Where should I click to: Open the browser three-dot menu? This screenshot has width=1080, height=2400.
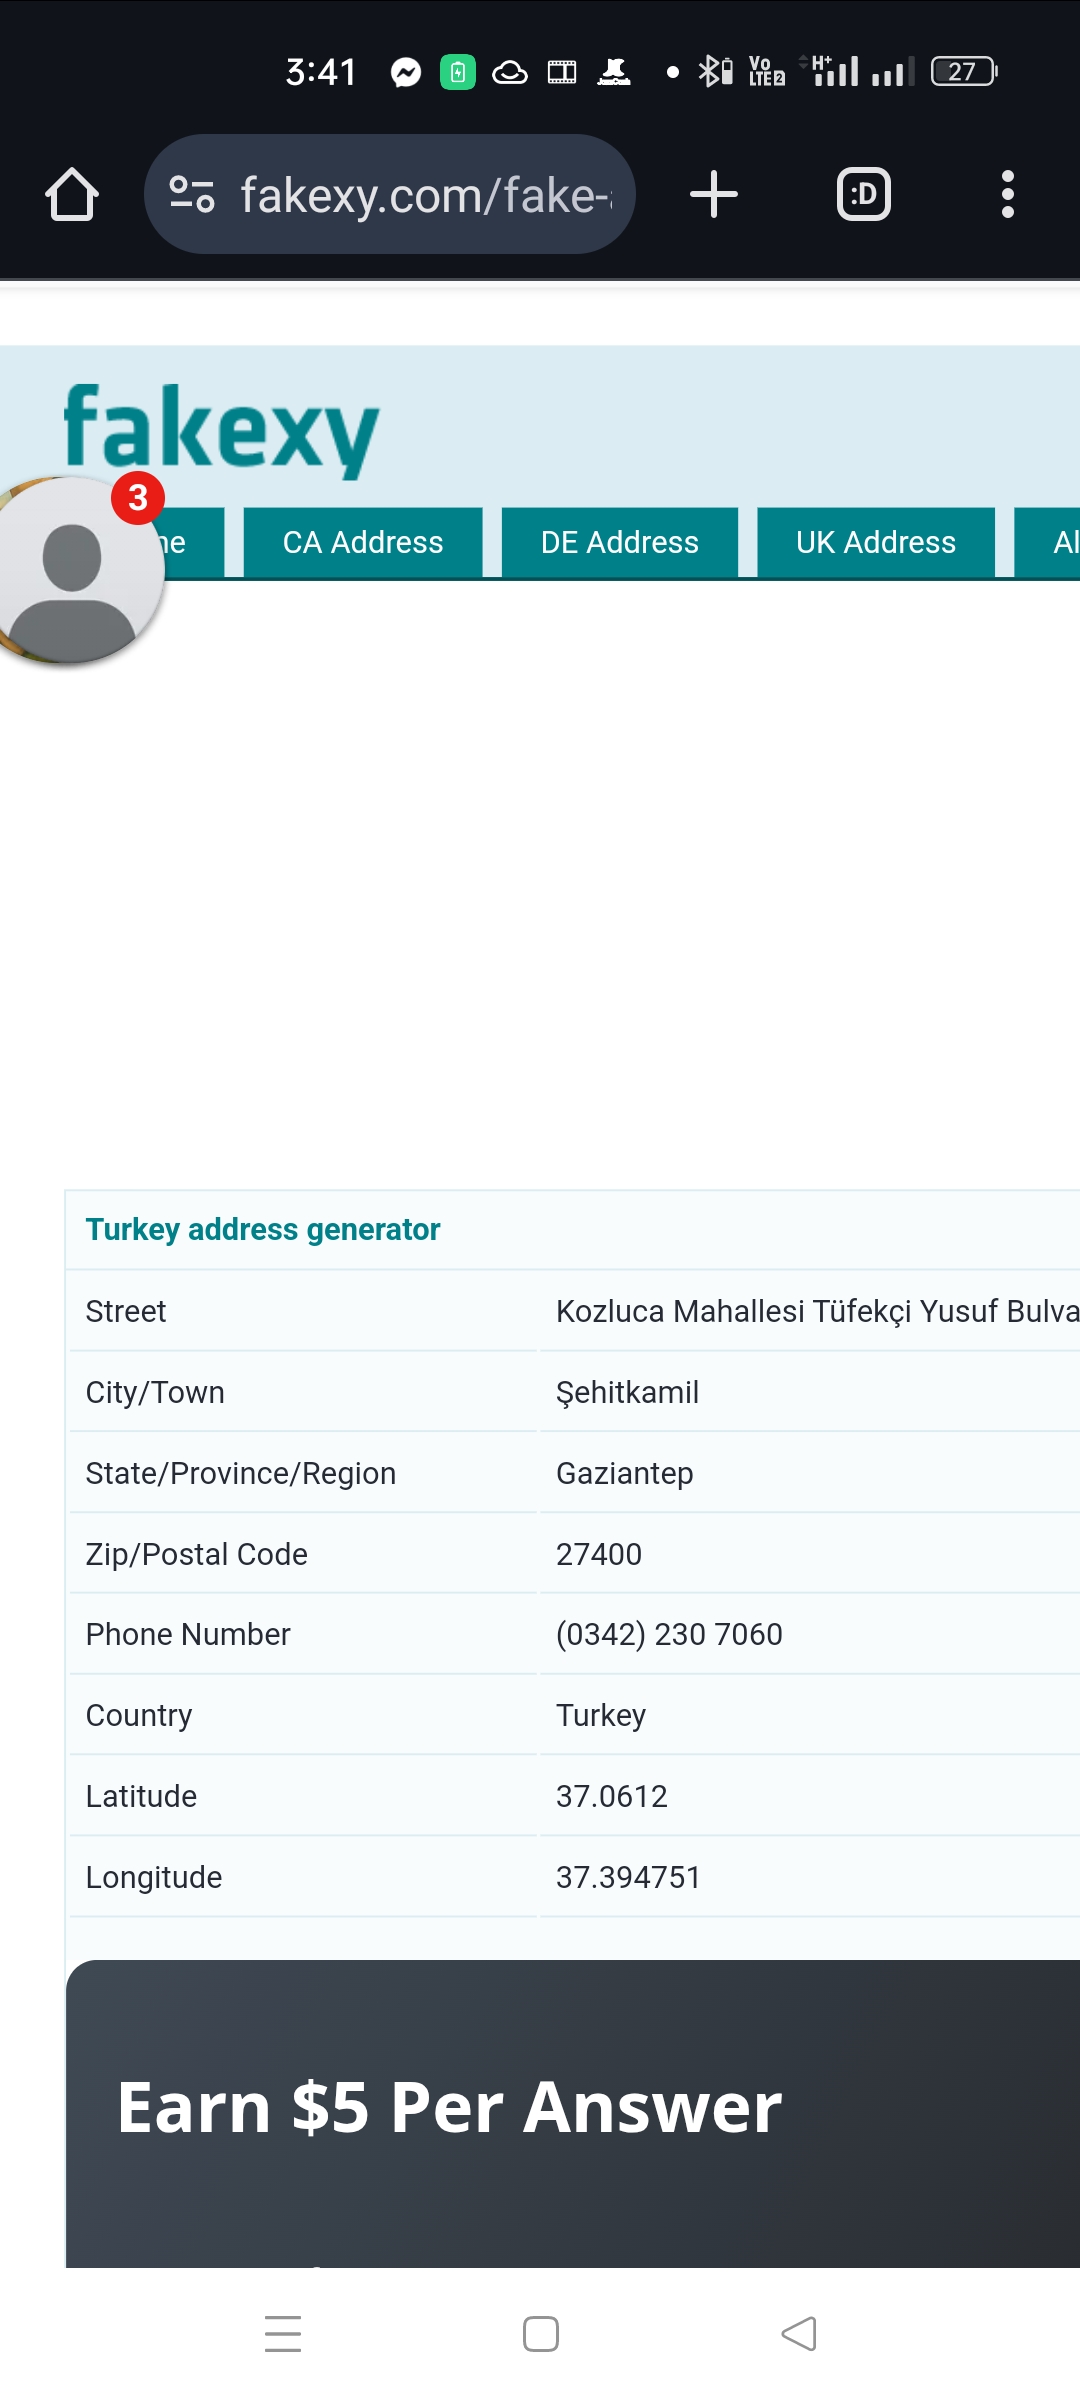[x=1007, y=194]
